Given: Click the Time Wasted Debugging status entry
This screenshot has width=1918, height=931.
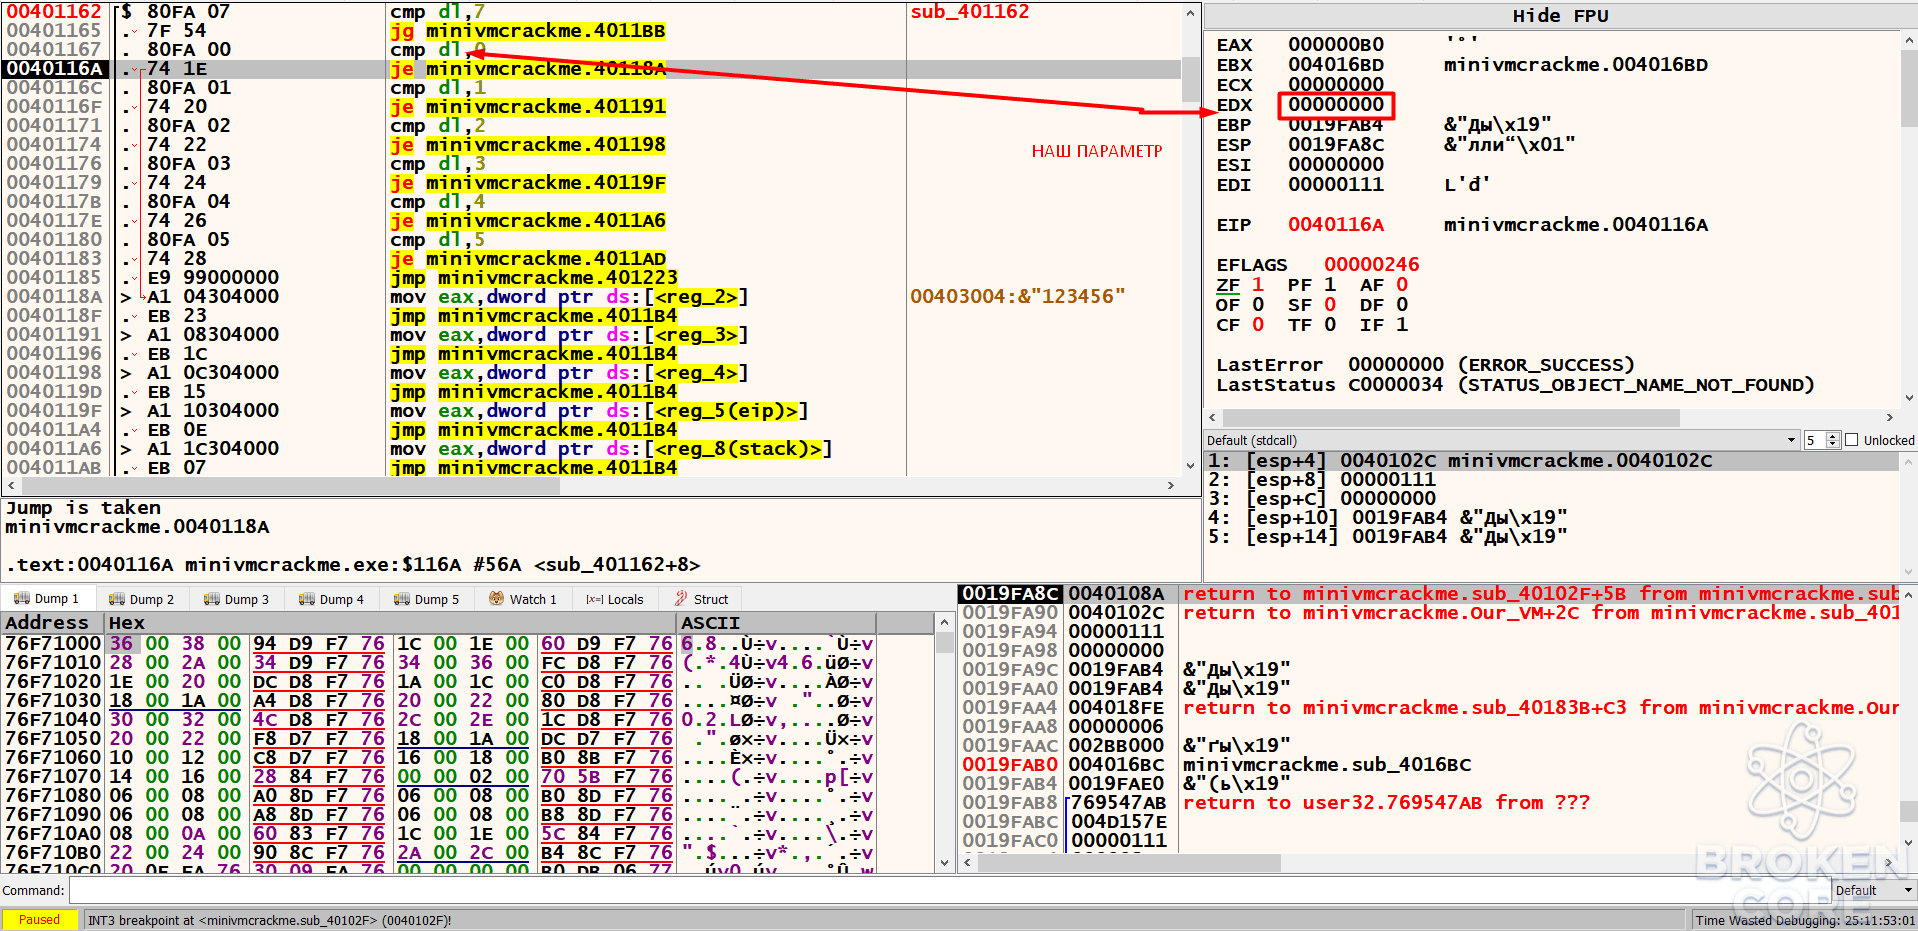Looking at the screenshot, I should 1804,920.
